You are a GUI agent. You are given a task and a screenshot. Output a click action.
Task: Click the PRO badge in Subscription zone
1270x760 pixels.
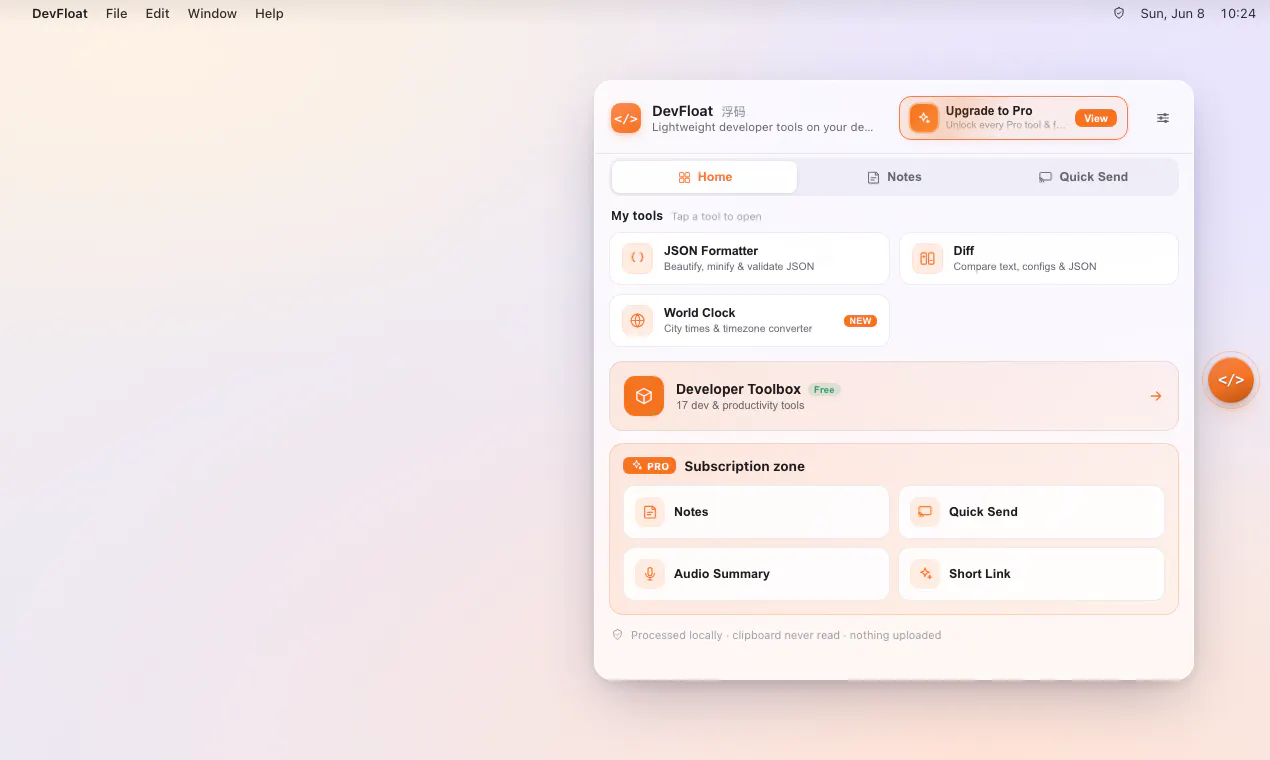coord(650,466)
